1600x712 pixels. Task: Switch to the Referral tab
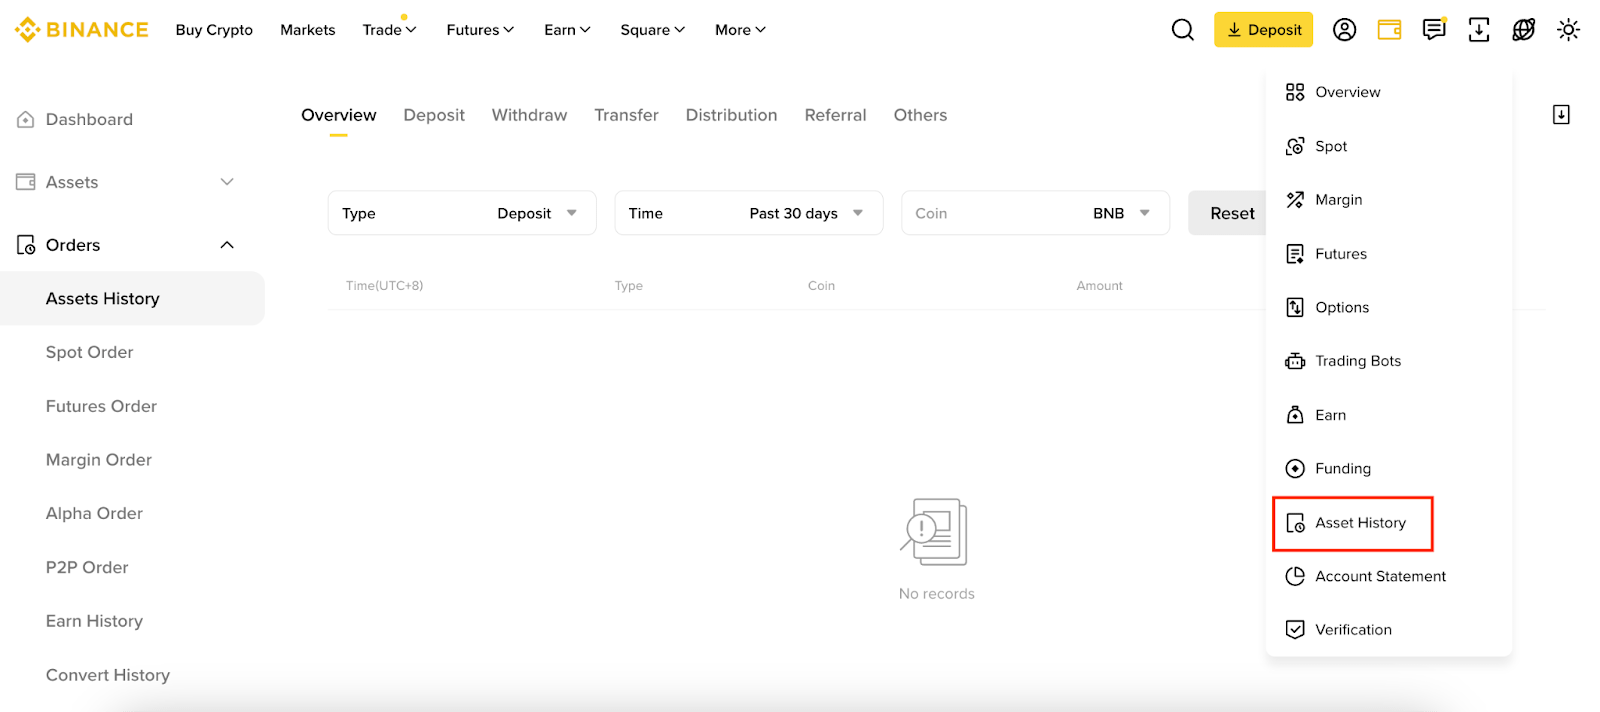(x=835, y=115)
